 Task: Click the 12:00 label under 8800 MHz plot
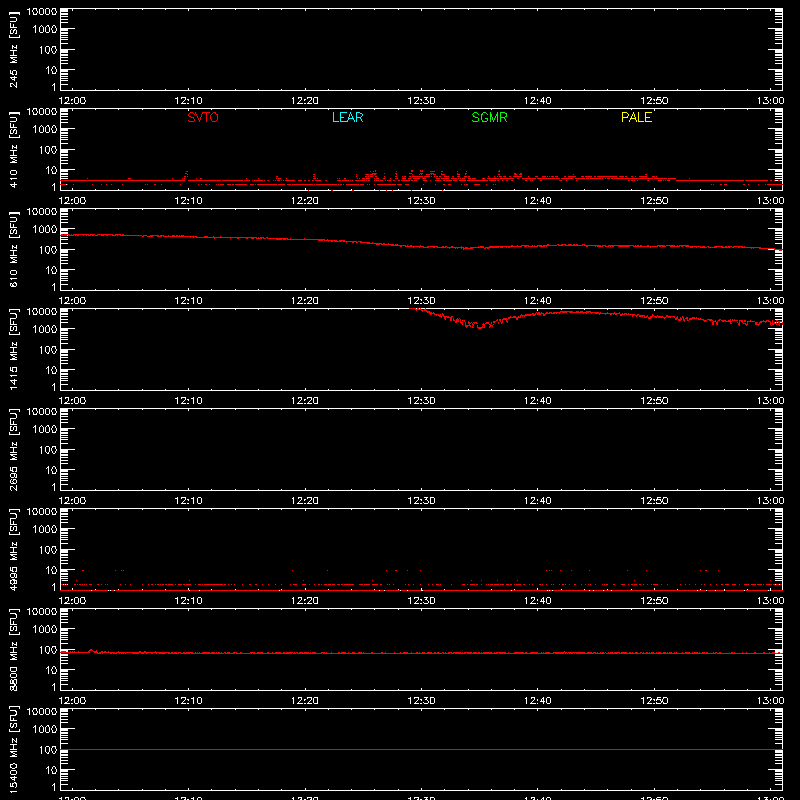coord(72,701)
